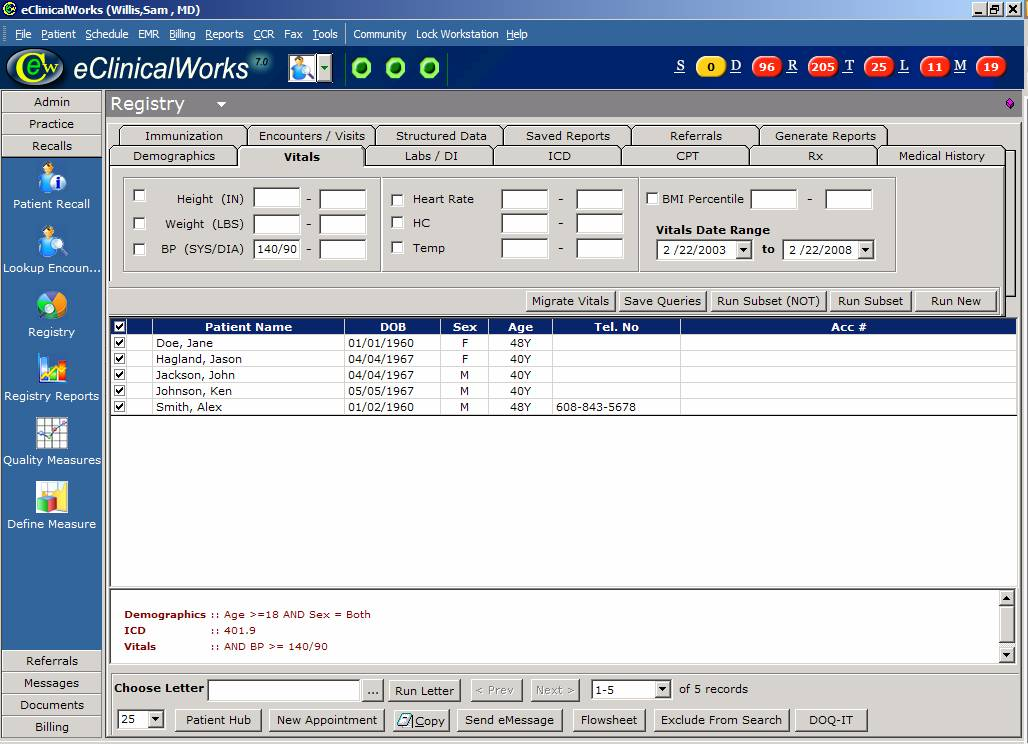Switch to the ICD tab
1028x744 pixels.
(x=559, y=156)
